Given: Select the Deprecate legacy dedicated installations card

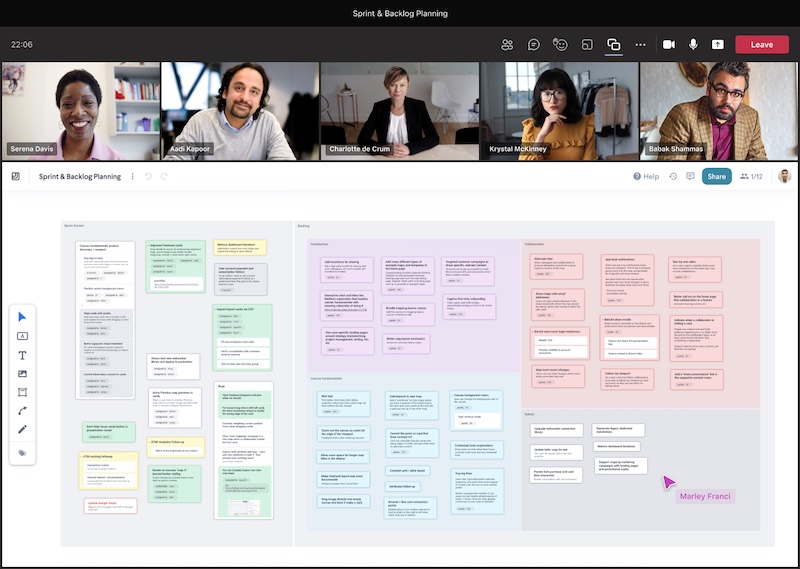Looking at the screenshot, I should (x=618, y=430).
